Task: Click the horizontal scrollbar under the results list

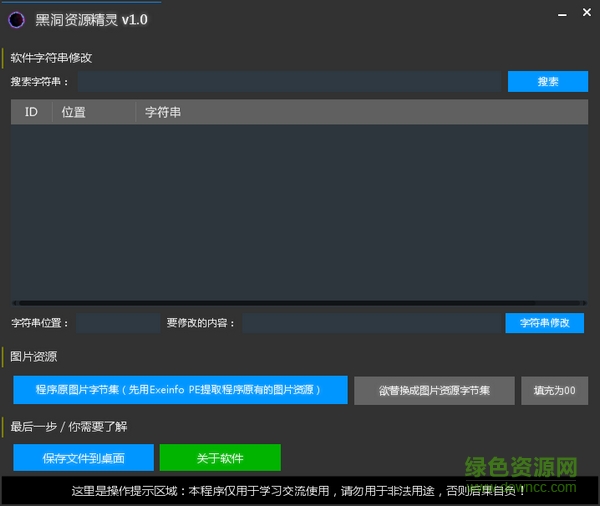Action: [x=300, y=303]
